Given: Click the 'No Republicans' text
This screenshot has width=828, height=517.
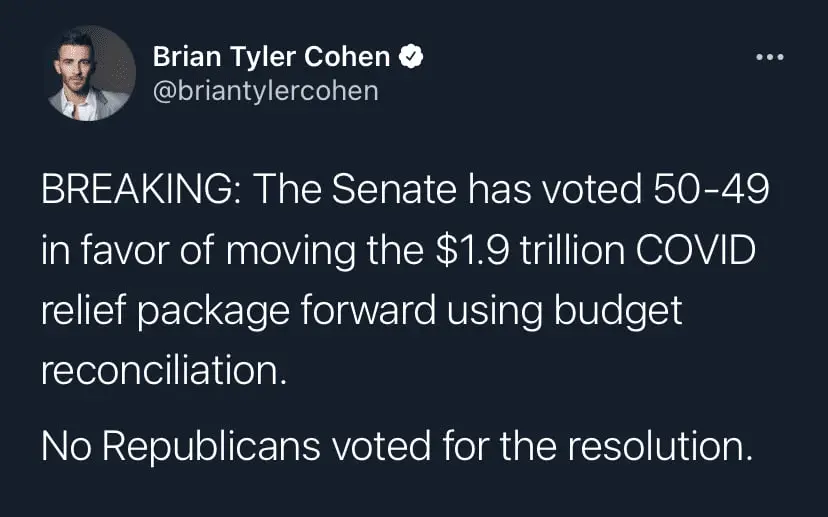Looking at the screenshot, I should (166, 445).
